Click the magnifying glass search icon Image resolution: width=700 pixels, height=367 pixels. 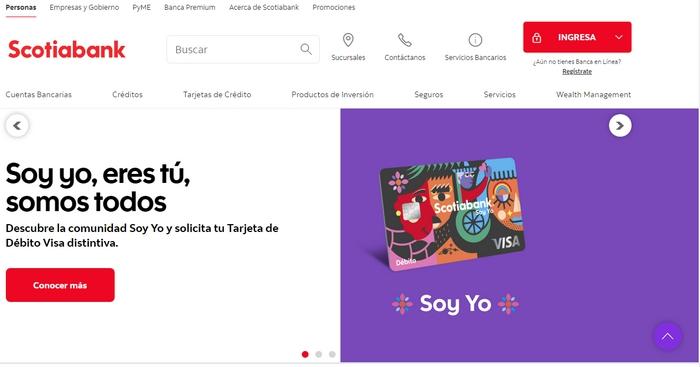coord(306,49)
